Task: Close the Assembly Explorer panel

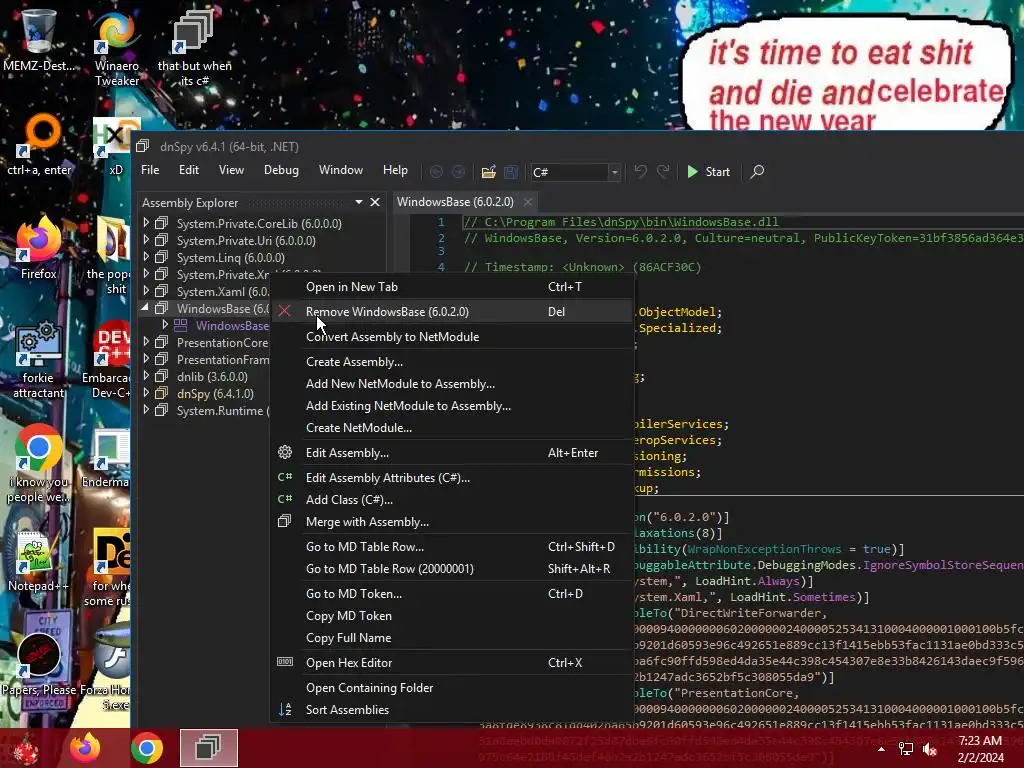Action: 375,202
